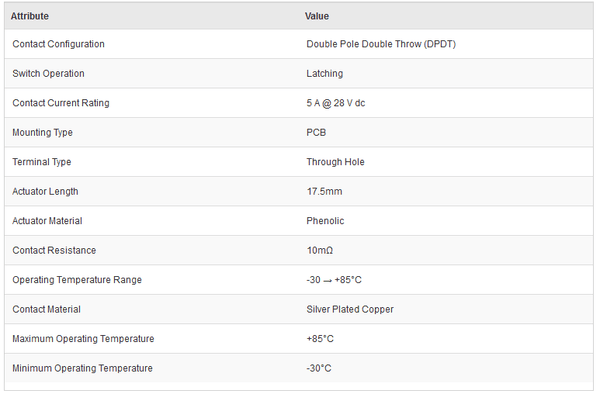
Task: Click the Double Pole Double Throw (DPDT) value
Action: coord(381,44)
